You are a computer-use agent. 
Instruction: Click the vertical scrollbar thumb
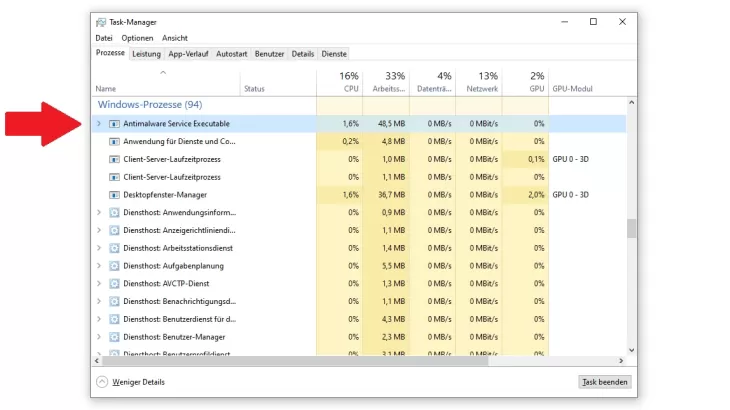pyautogui.click(x=631, y=228)
